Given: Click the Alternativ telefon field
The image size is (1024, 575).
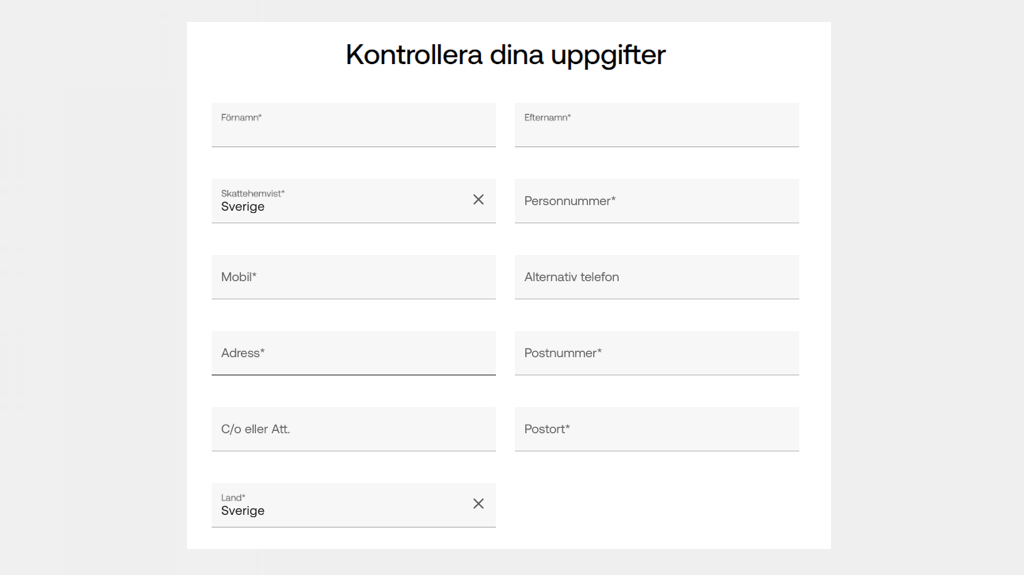Looking at the screenshot, I should (x=656, y=277).
